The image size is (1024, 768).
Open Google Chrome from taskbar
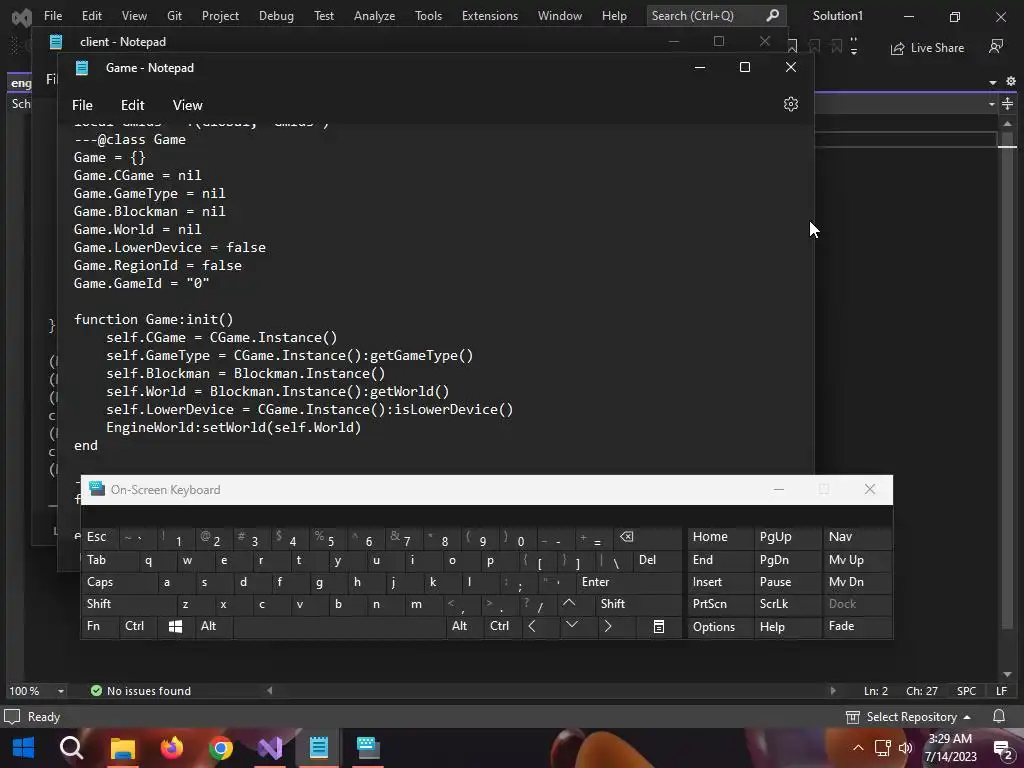click(221, 748)
